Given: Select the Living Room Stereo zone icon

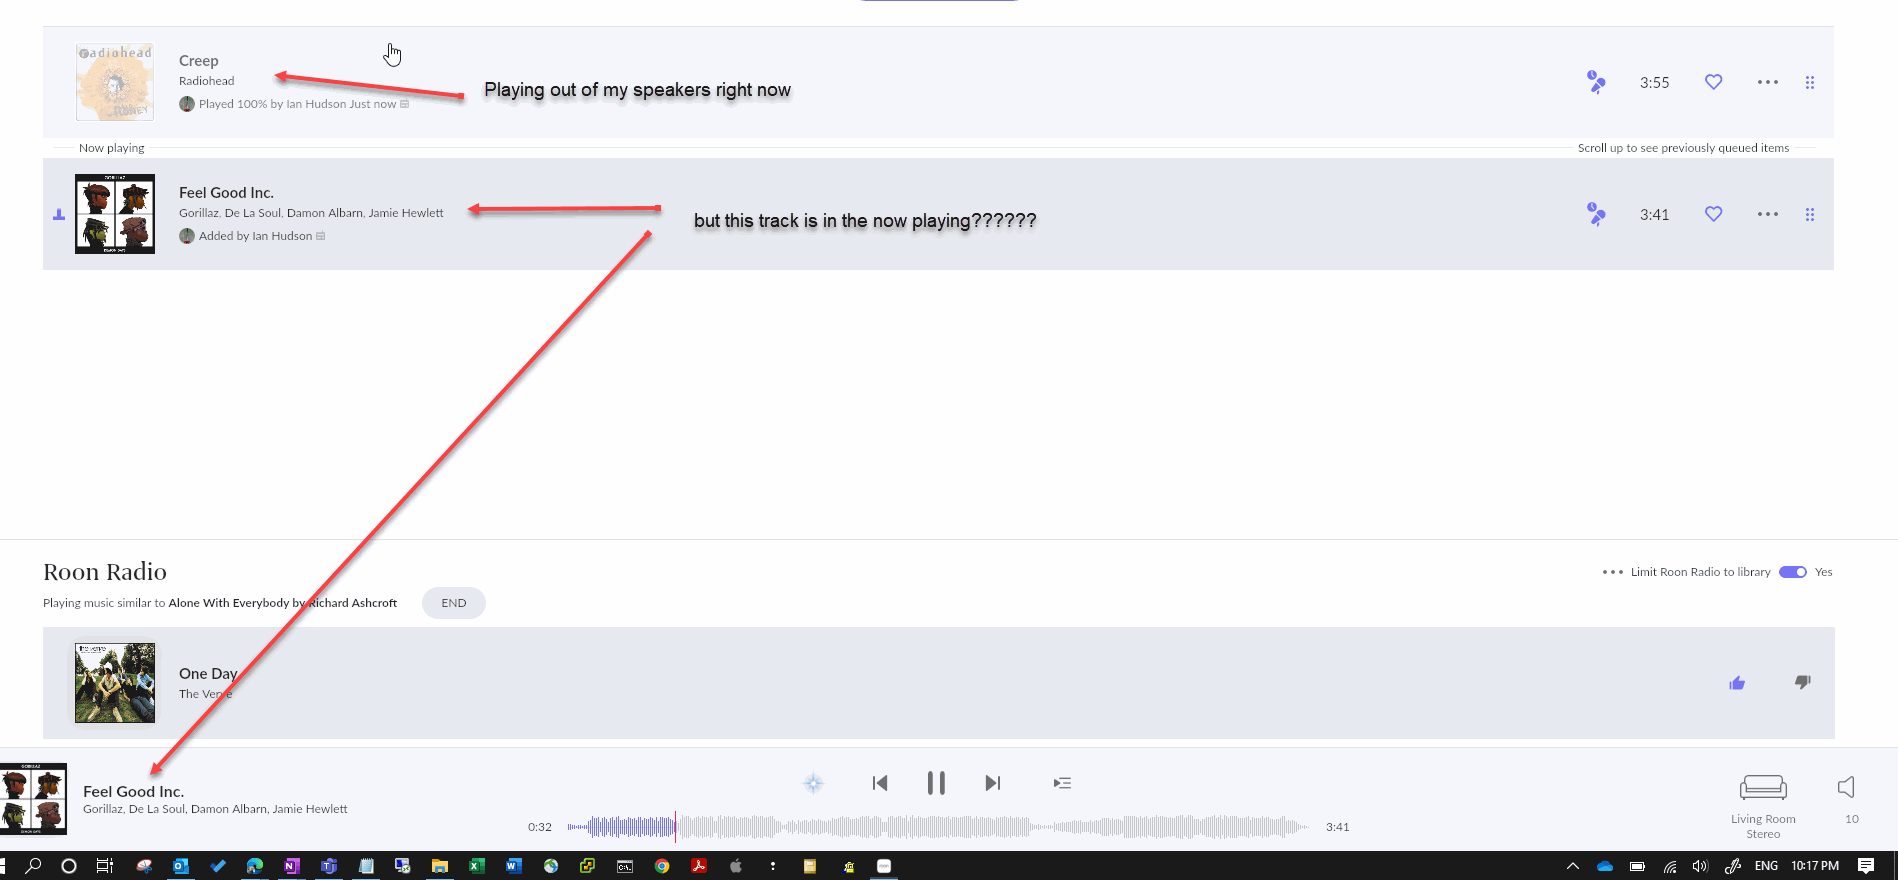Looking at the screenshot, I should tap(1763, 787).
